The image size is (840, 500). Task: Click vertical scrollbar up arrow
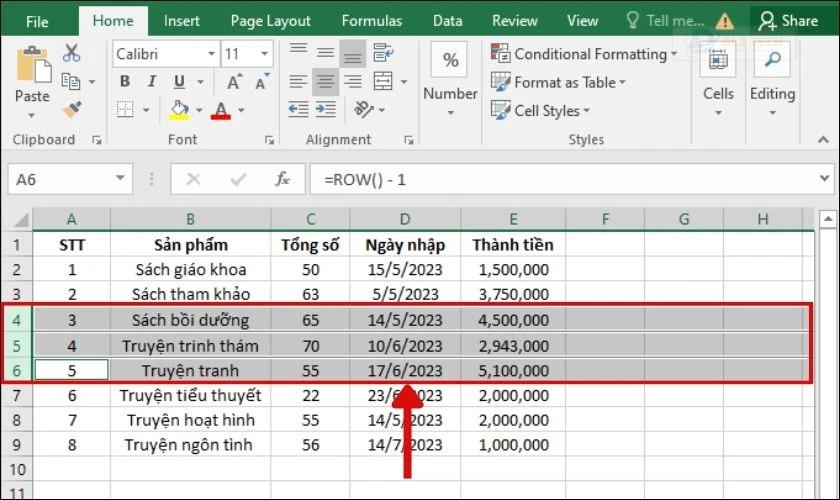tap(828, 219)
